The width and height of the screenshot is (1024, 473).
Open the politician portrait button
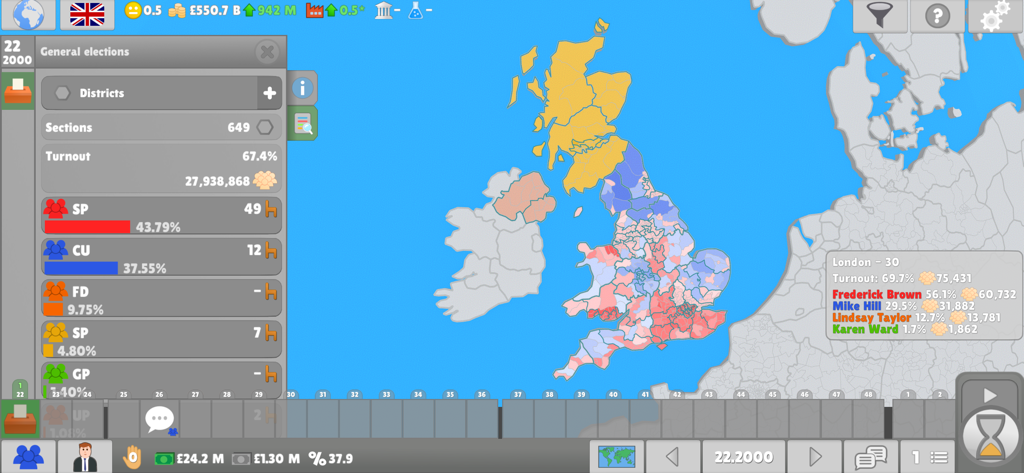point(85,457)
